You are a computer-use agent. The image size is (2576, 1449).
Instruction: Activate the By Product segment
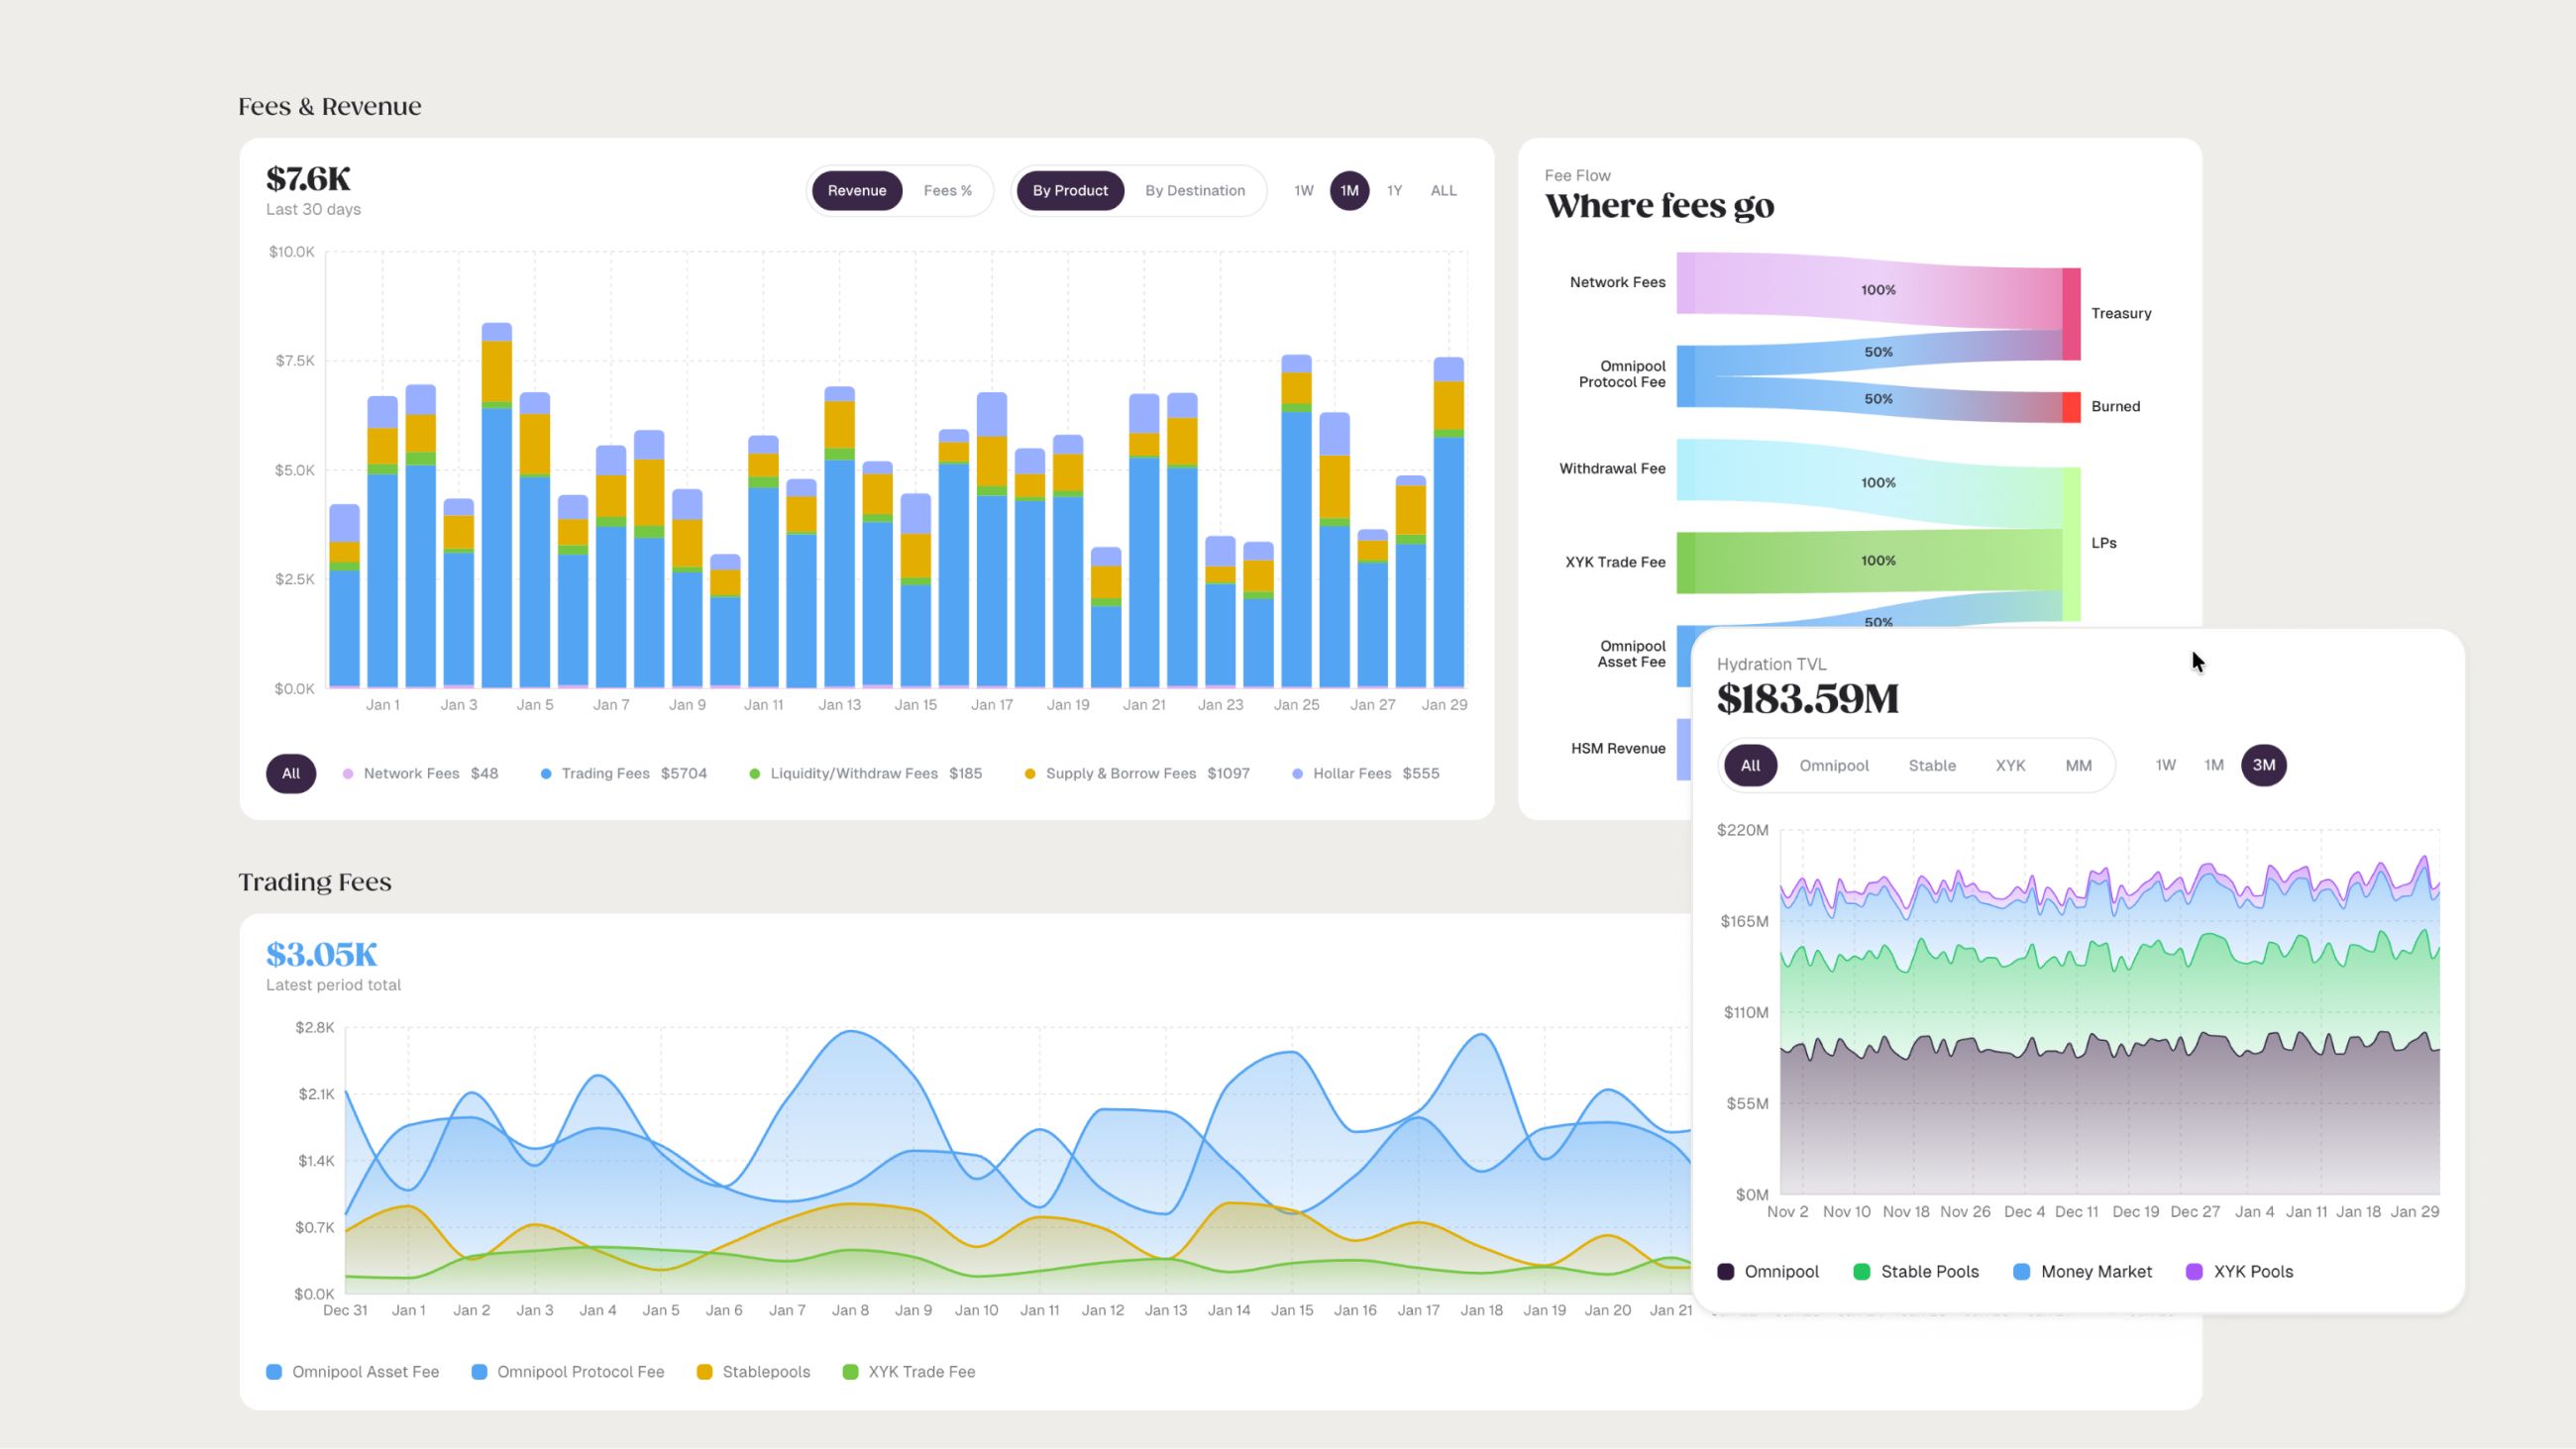pos(1069,190)
